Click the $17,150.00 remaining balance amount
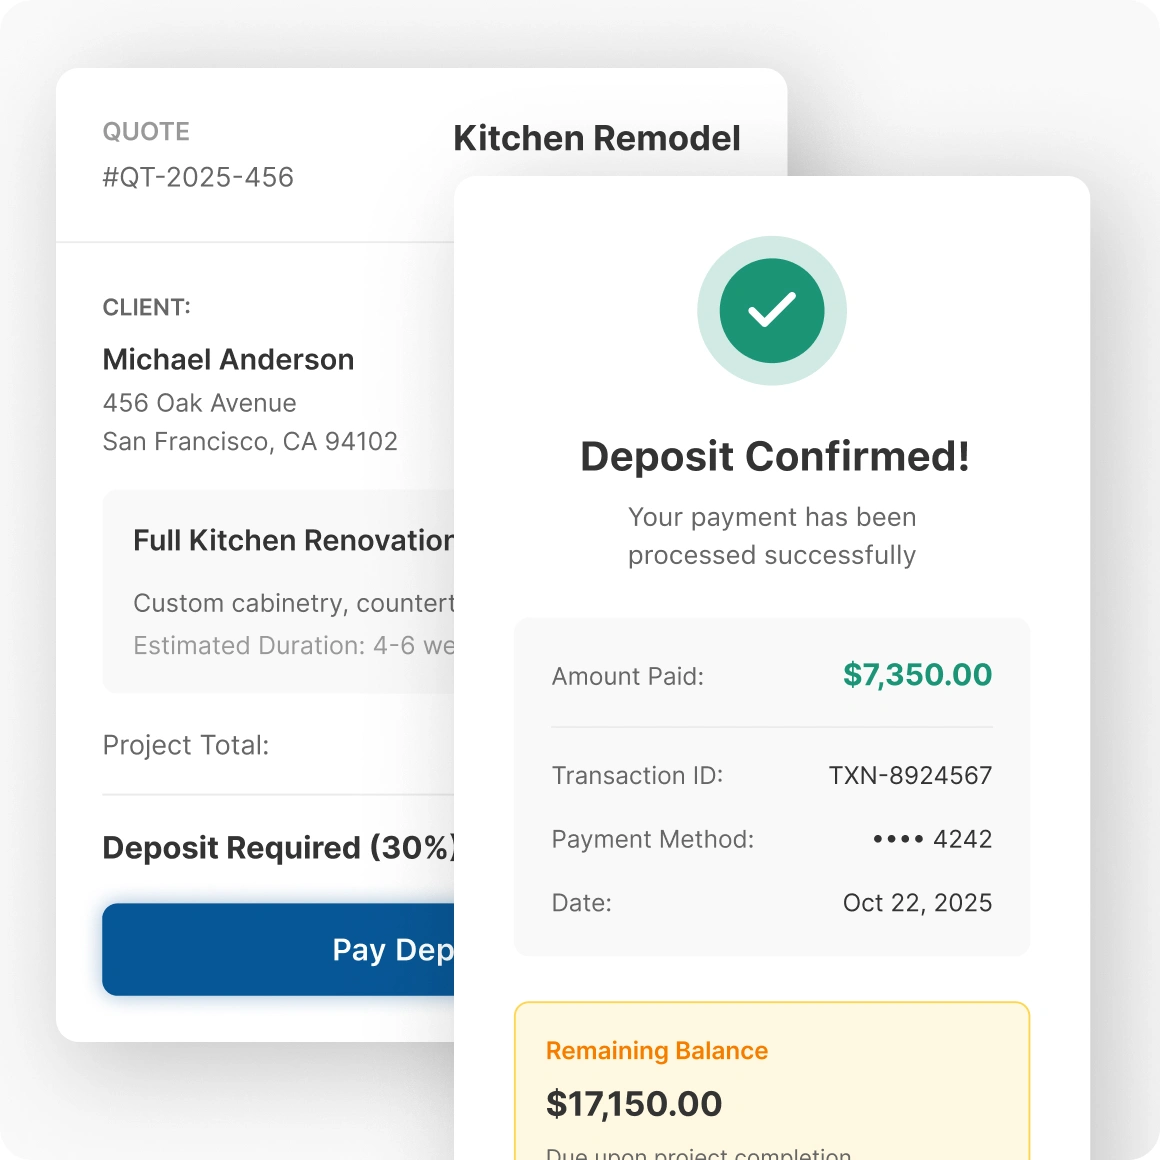The height and width of the screenshot is (1160, 1160). [634, 1104]
